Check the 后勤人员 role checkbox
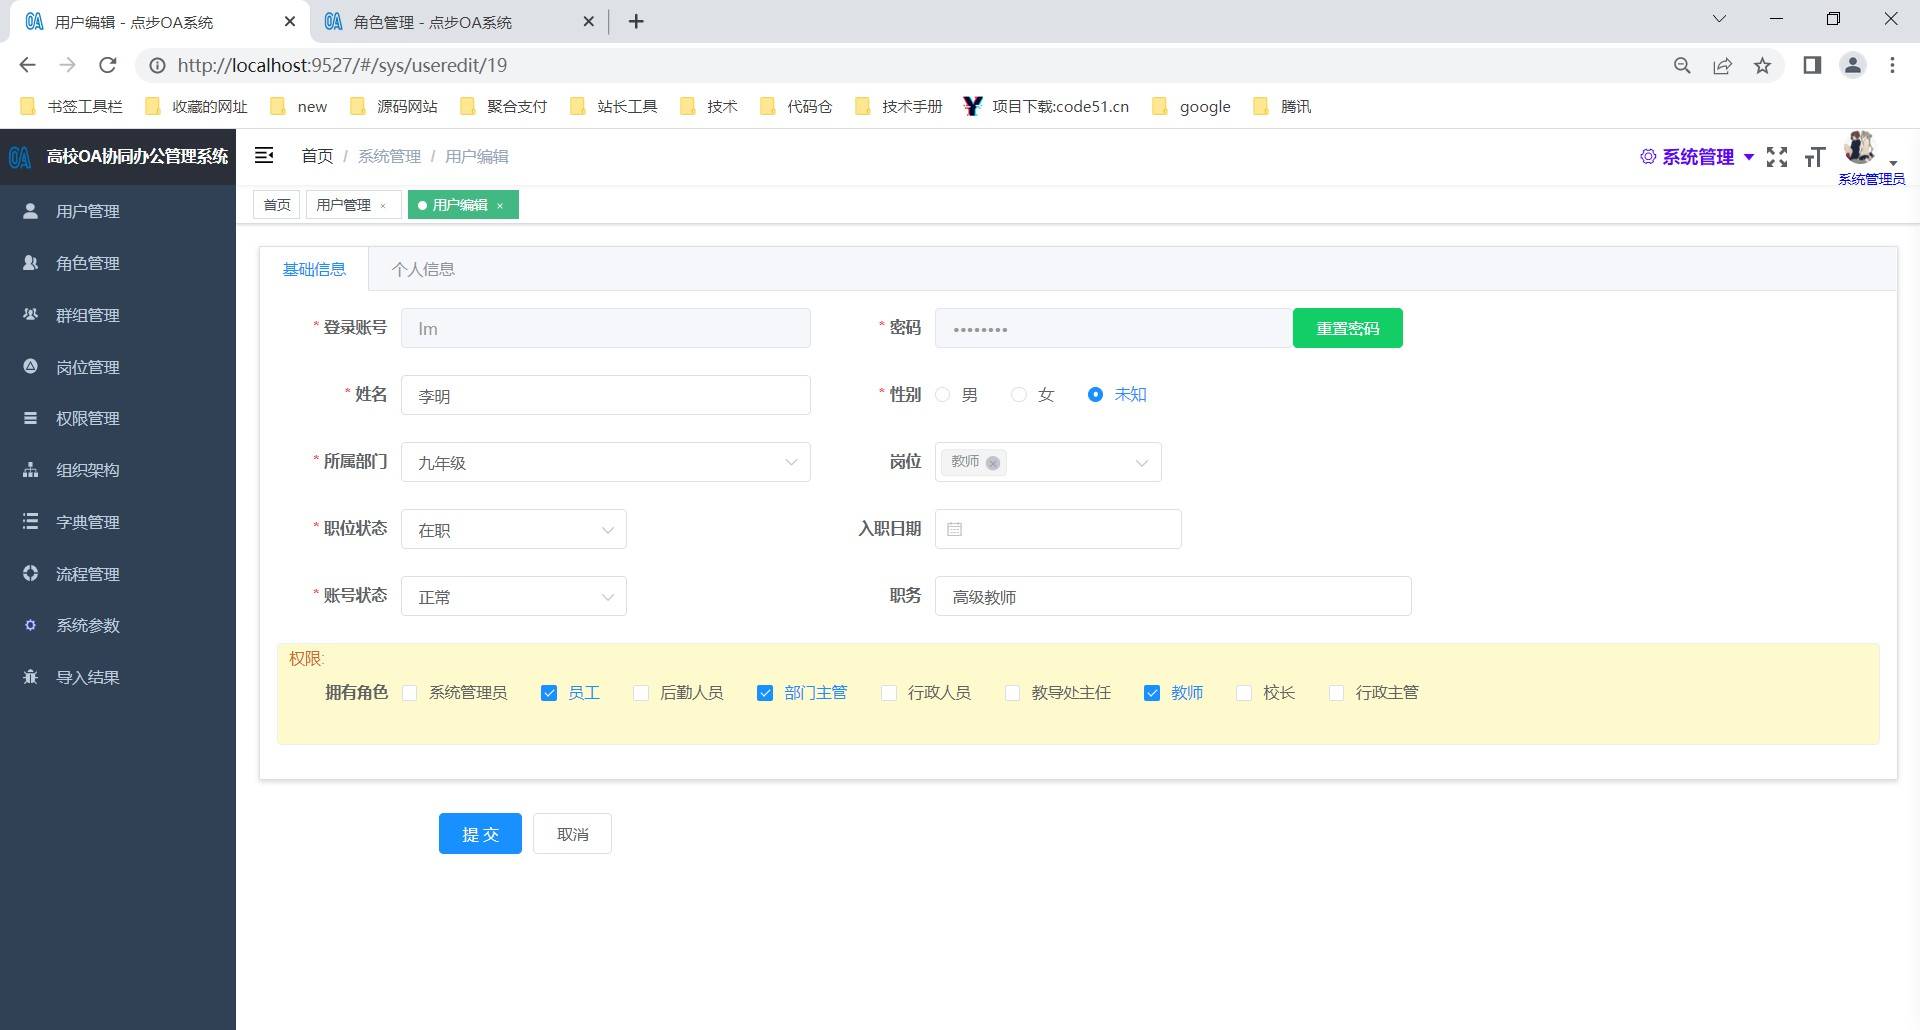Screen dimensions: 1920x1030 (641, 693)
